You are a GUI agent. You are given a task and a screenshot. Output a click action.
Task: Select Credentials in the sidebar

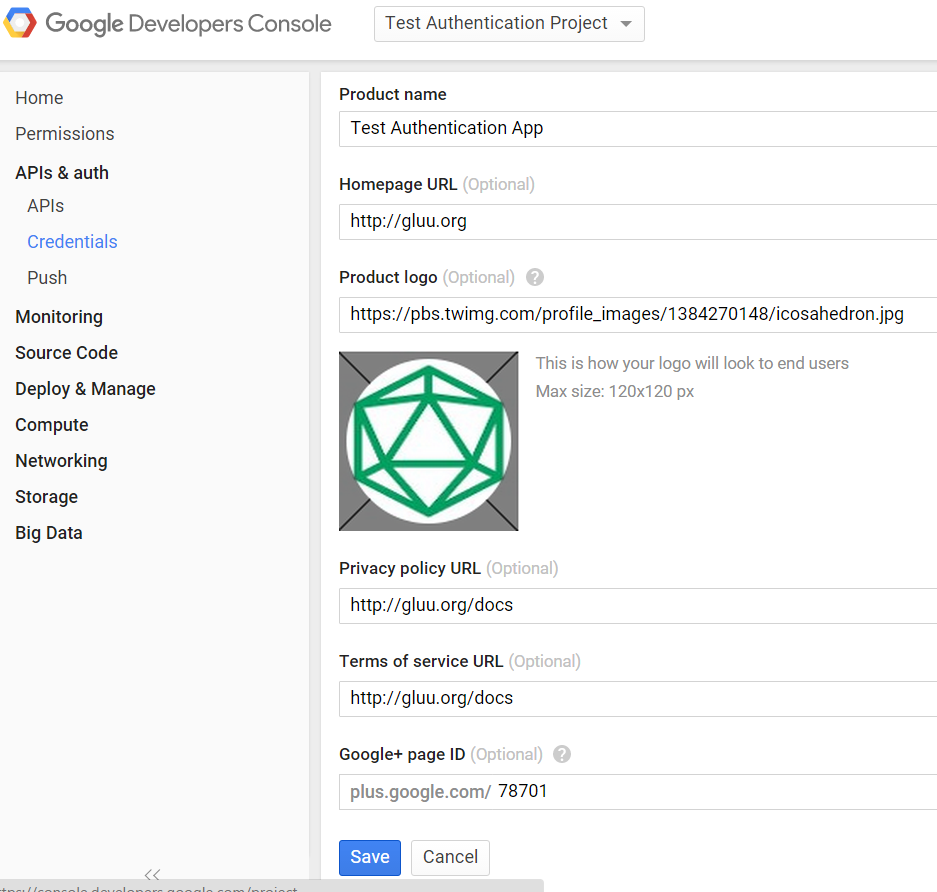click(72, 242)
